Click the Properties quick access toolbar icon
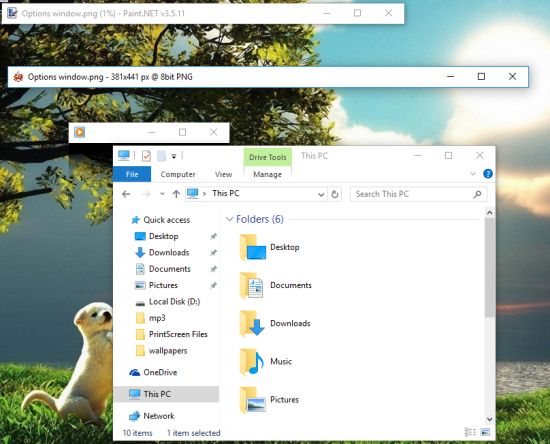Image resolution: width=550 pixels, height=444 pixels. click(x=146, y=156)
